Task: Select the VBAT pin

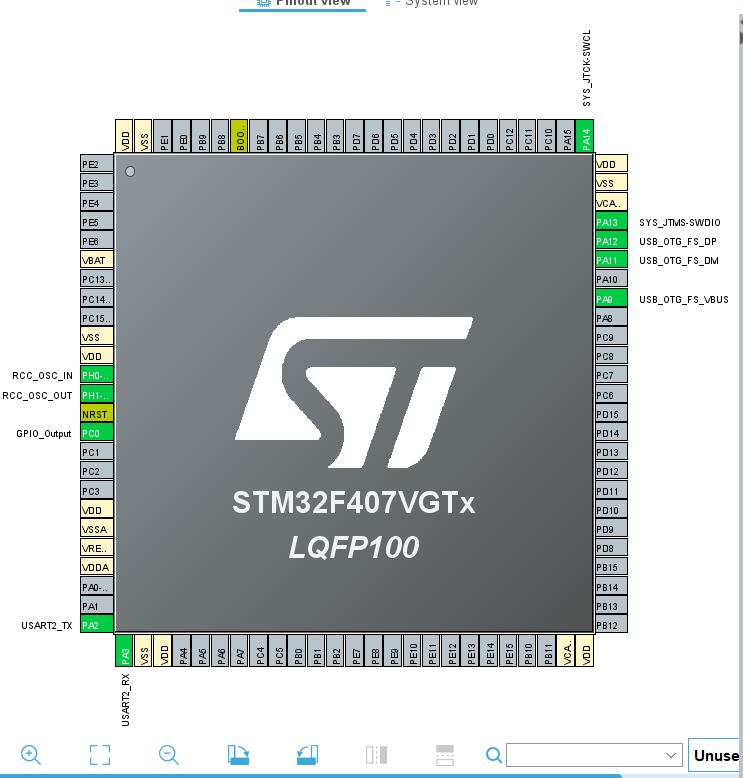Action: point(97,260)
